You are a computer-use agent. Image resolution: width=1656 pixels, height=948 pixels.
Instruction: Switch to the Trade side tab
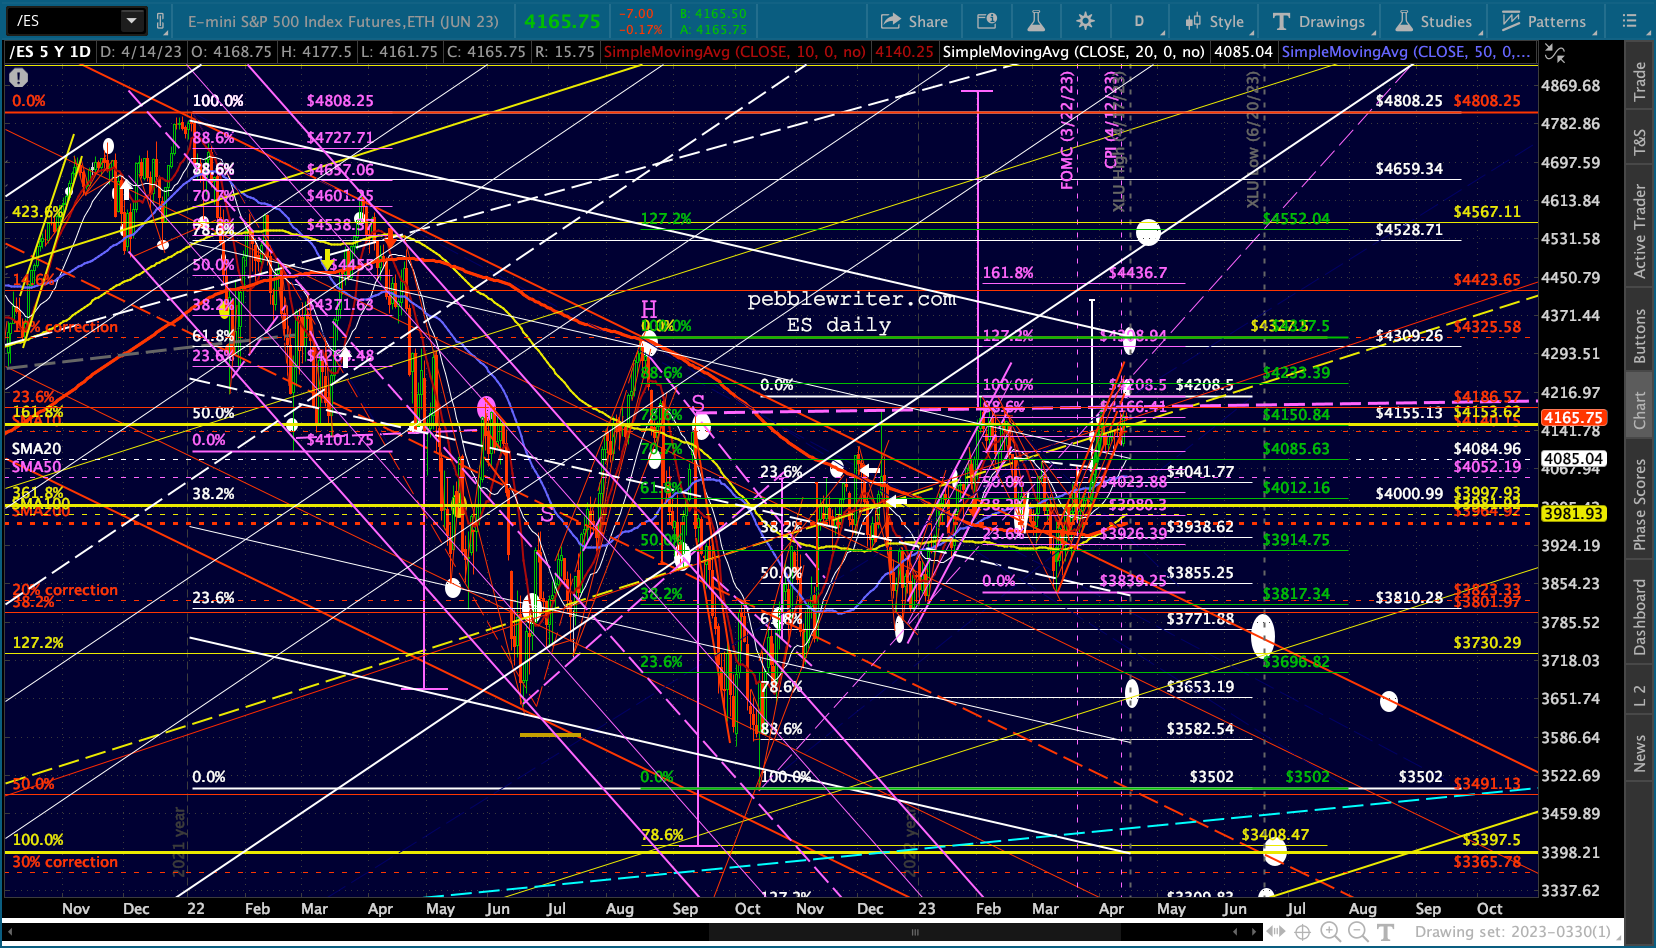(1640, 81)
